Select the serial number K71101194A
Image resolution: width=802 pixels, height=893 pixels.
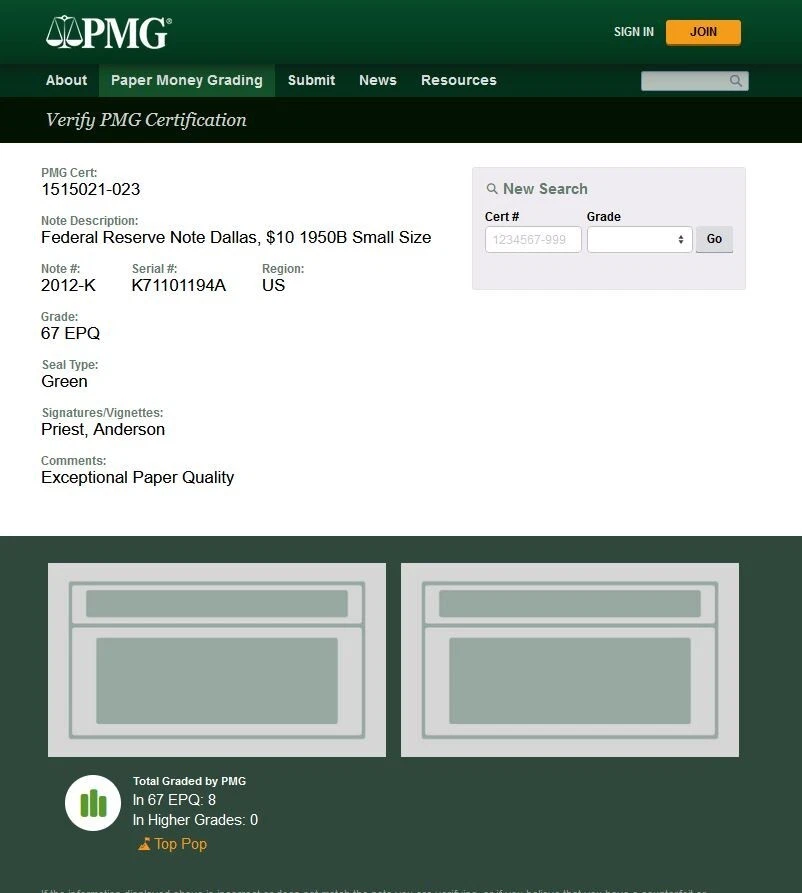tap(179, 285)
